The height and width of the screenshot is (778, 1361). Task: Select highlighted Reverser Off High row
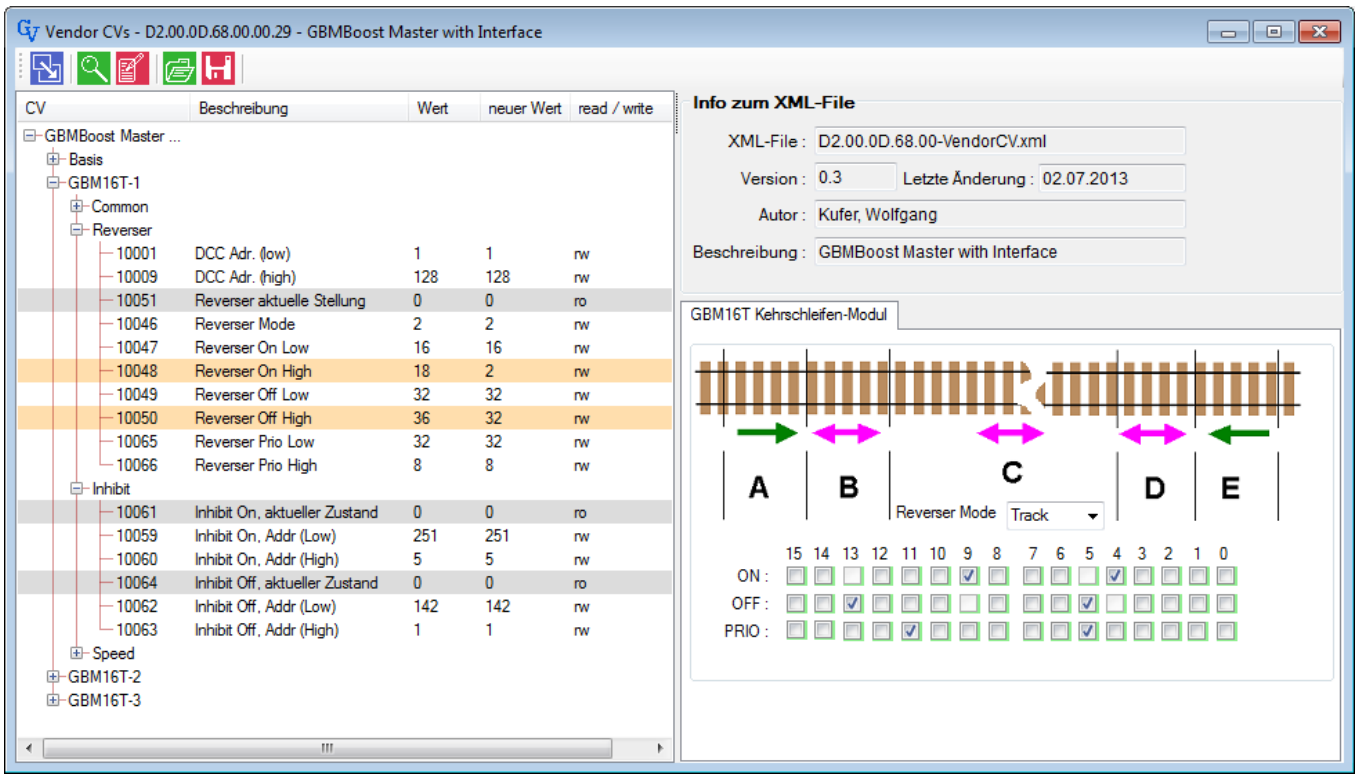345,418
